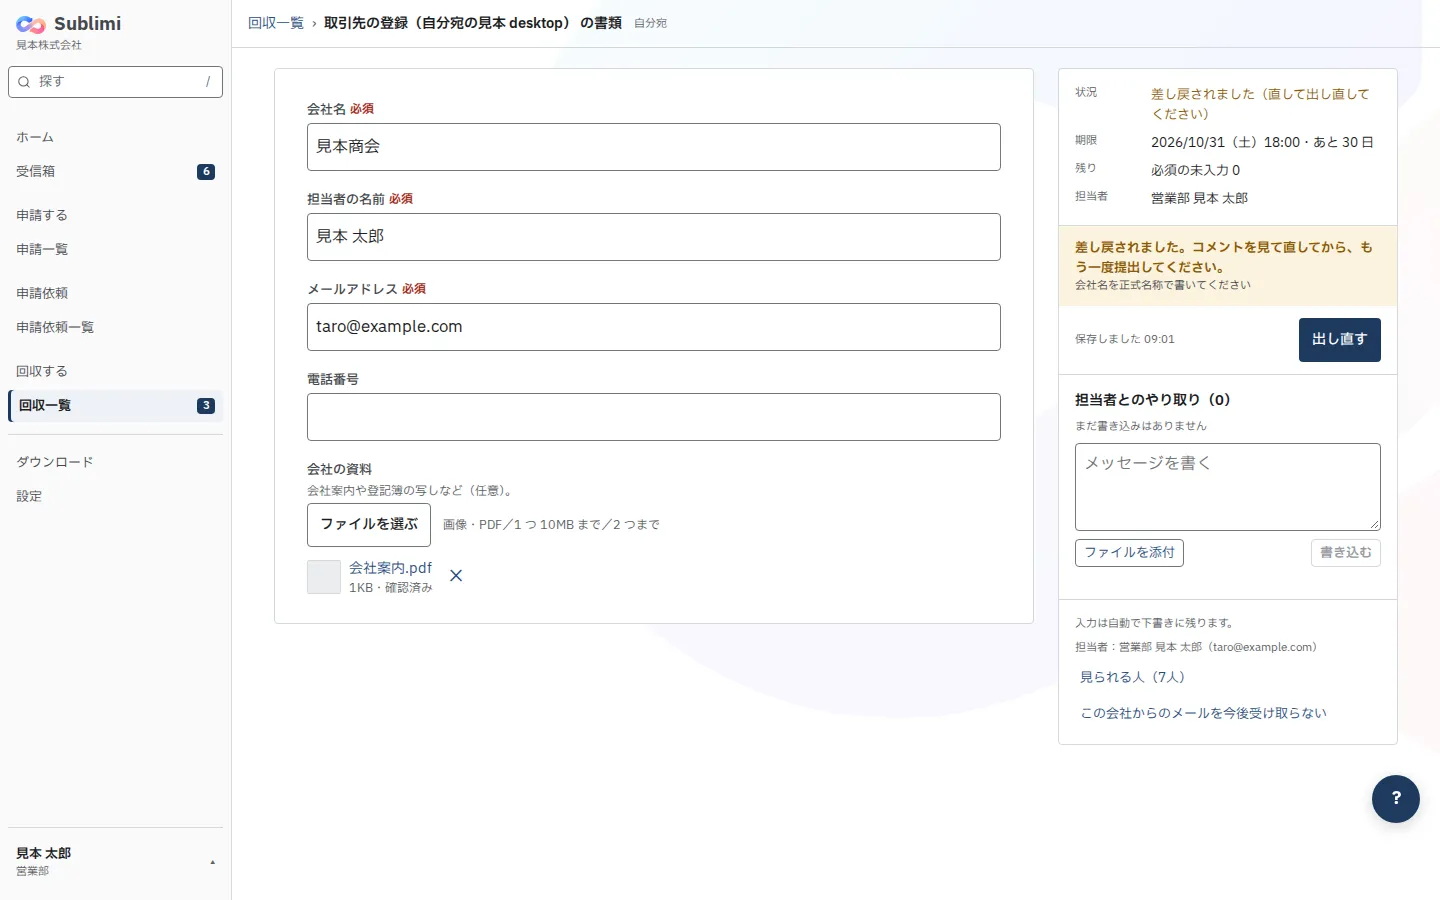Click the メールアドレス input field
Screen dimensions: 1440x900
[654, 327]
